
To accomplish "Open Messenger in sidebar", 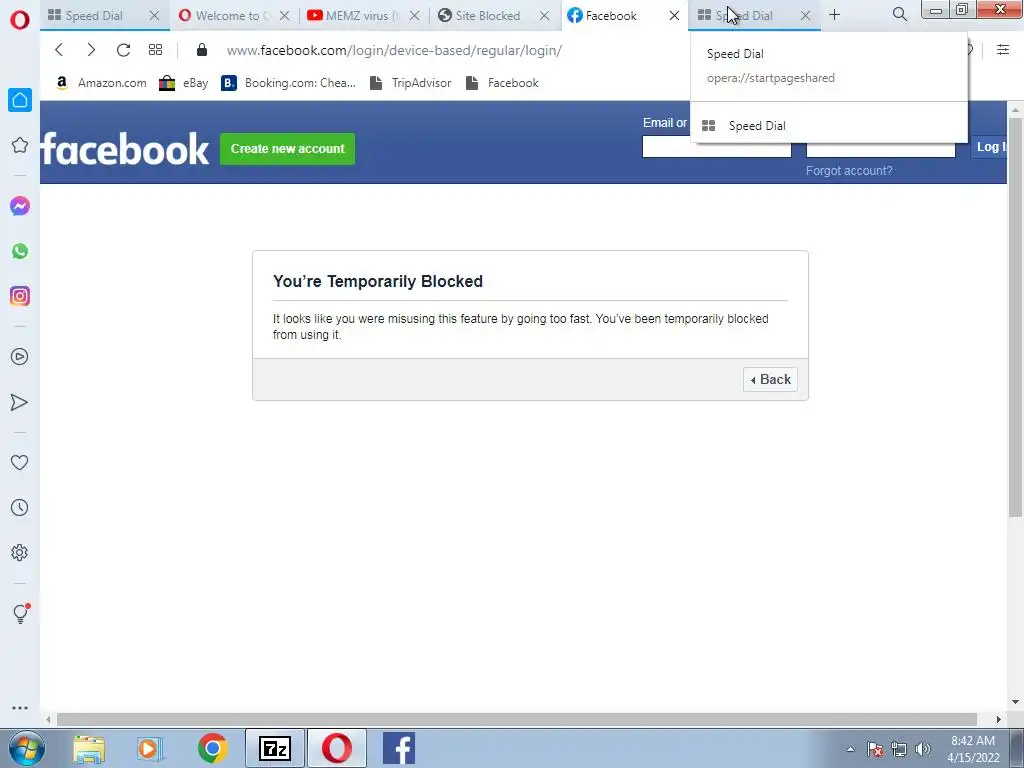I will pyautogui.click(x=20, y=206).
